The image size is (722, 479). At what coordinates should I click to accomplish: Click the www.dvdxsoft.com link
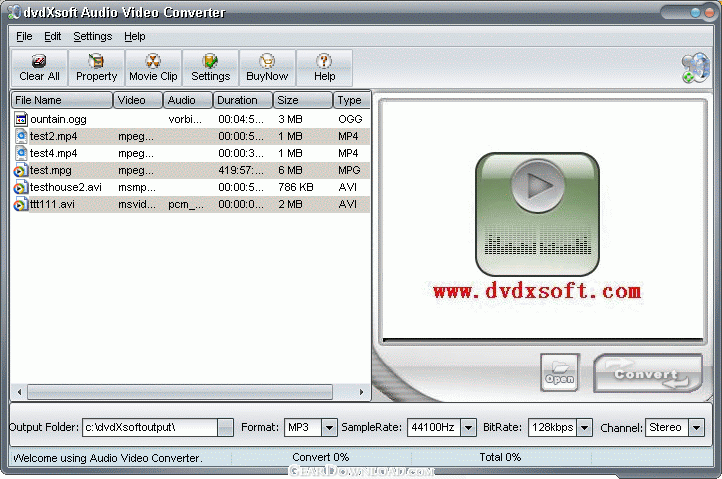537,292
